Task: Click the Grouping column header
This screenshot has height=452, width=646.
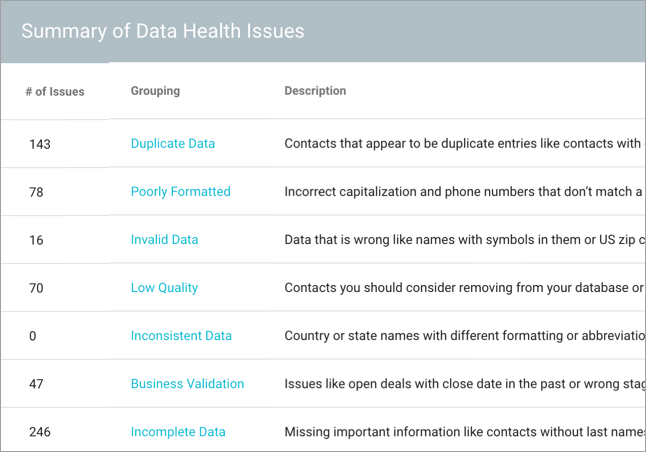Action: point(155,90)
